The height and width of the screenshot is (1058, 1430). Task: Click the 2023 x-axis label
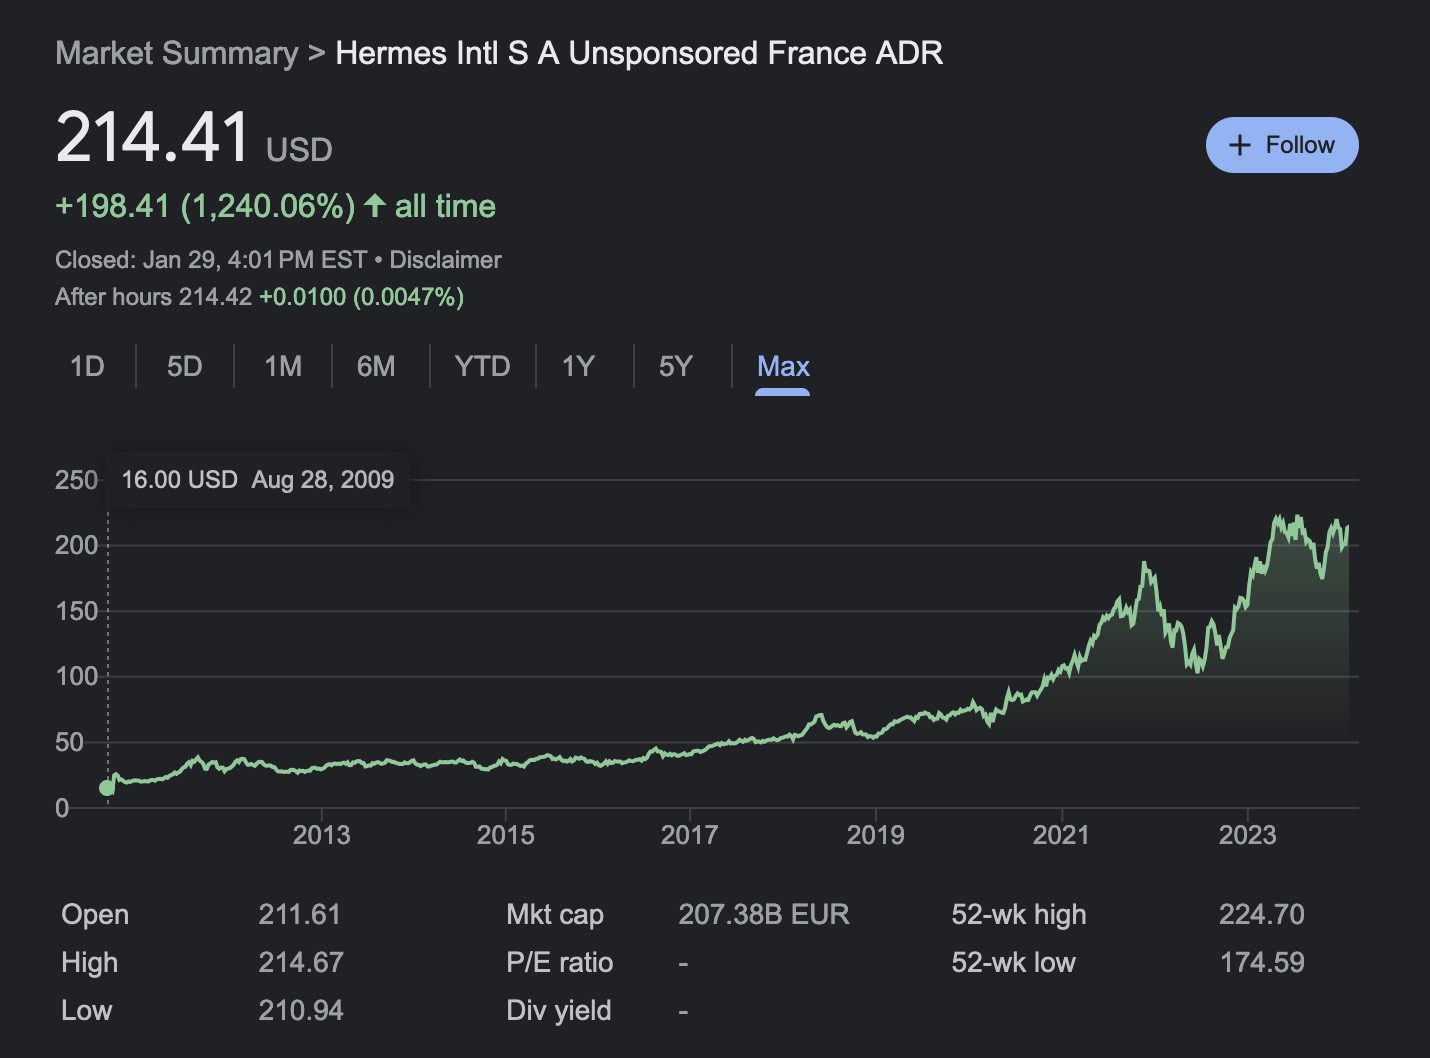click(x=1247, y=835)
